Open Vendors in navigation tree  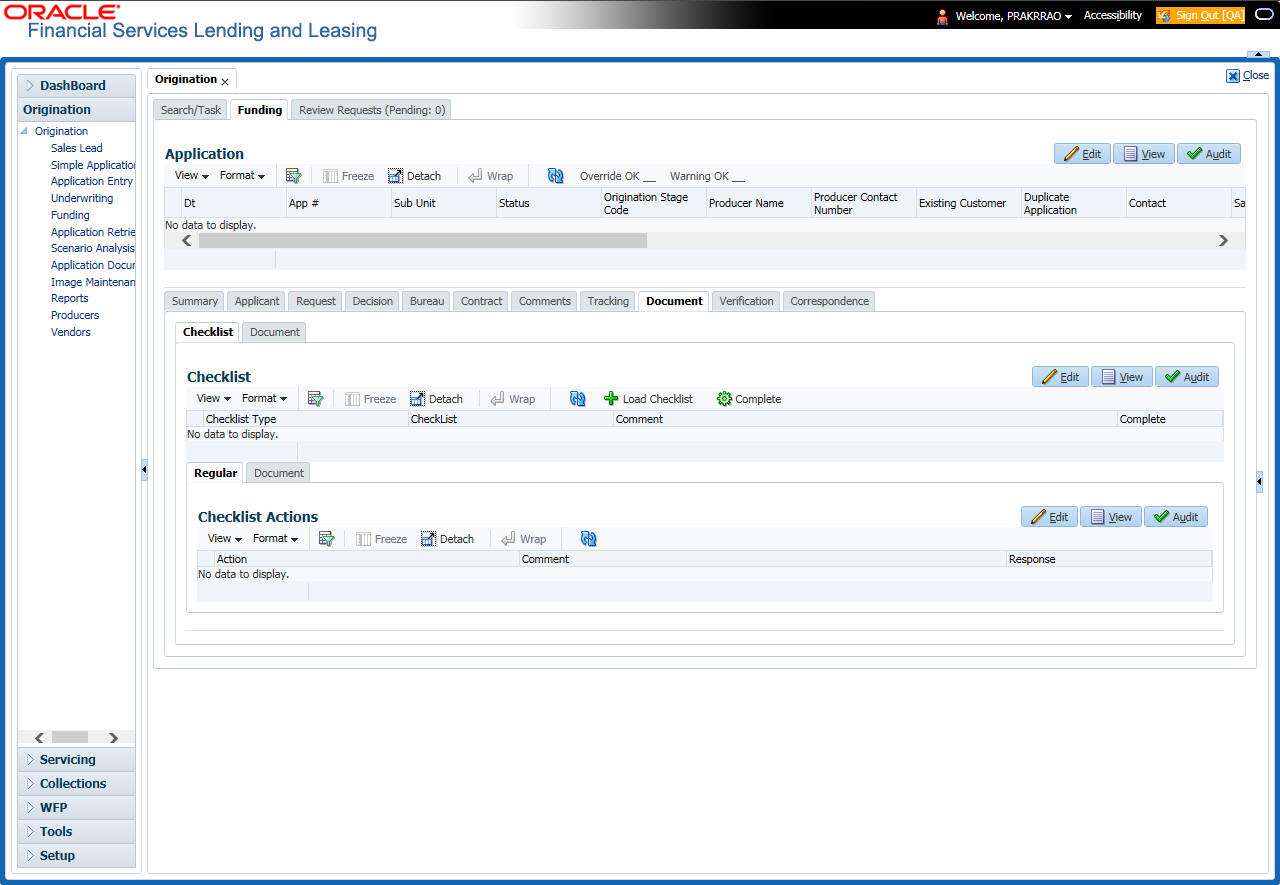click(x=71, y=332)
